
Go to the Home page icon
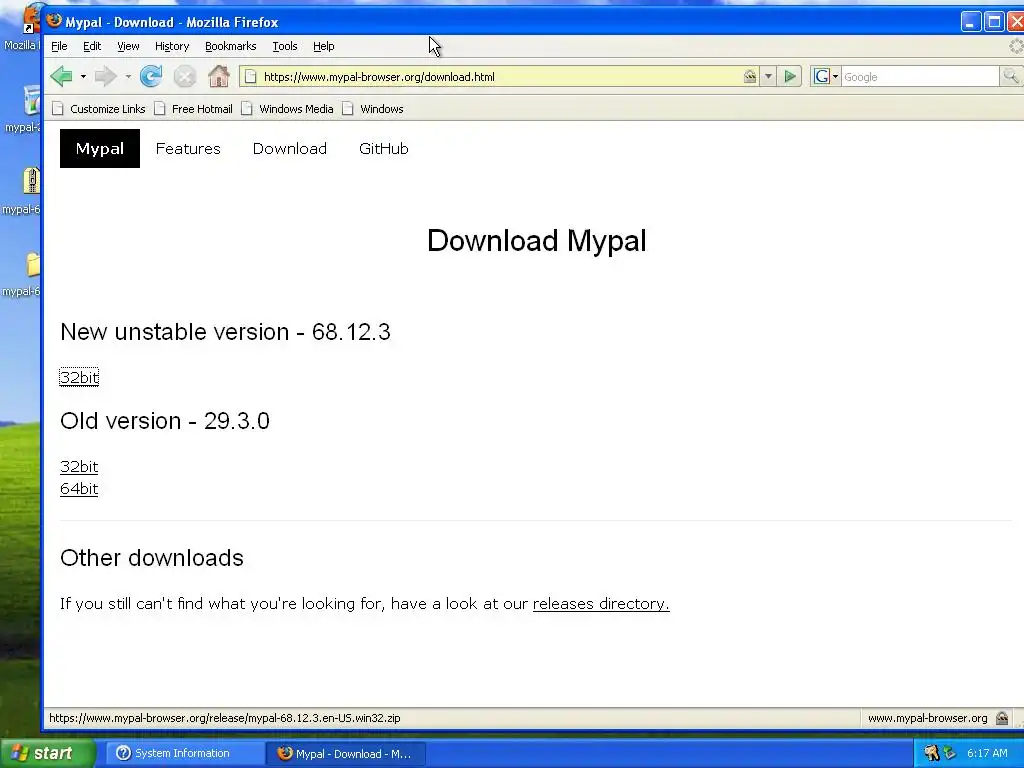point(219,76)
